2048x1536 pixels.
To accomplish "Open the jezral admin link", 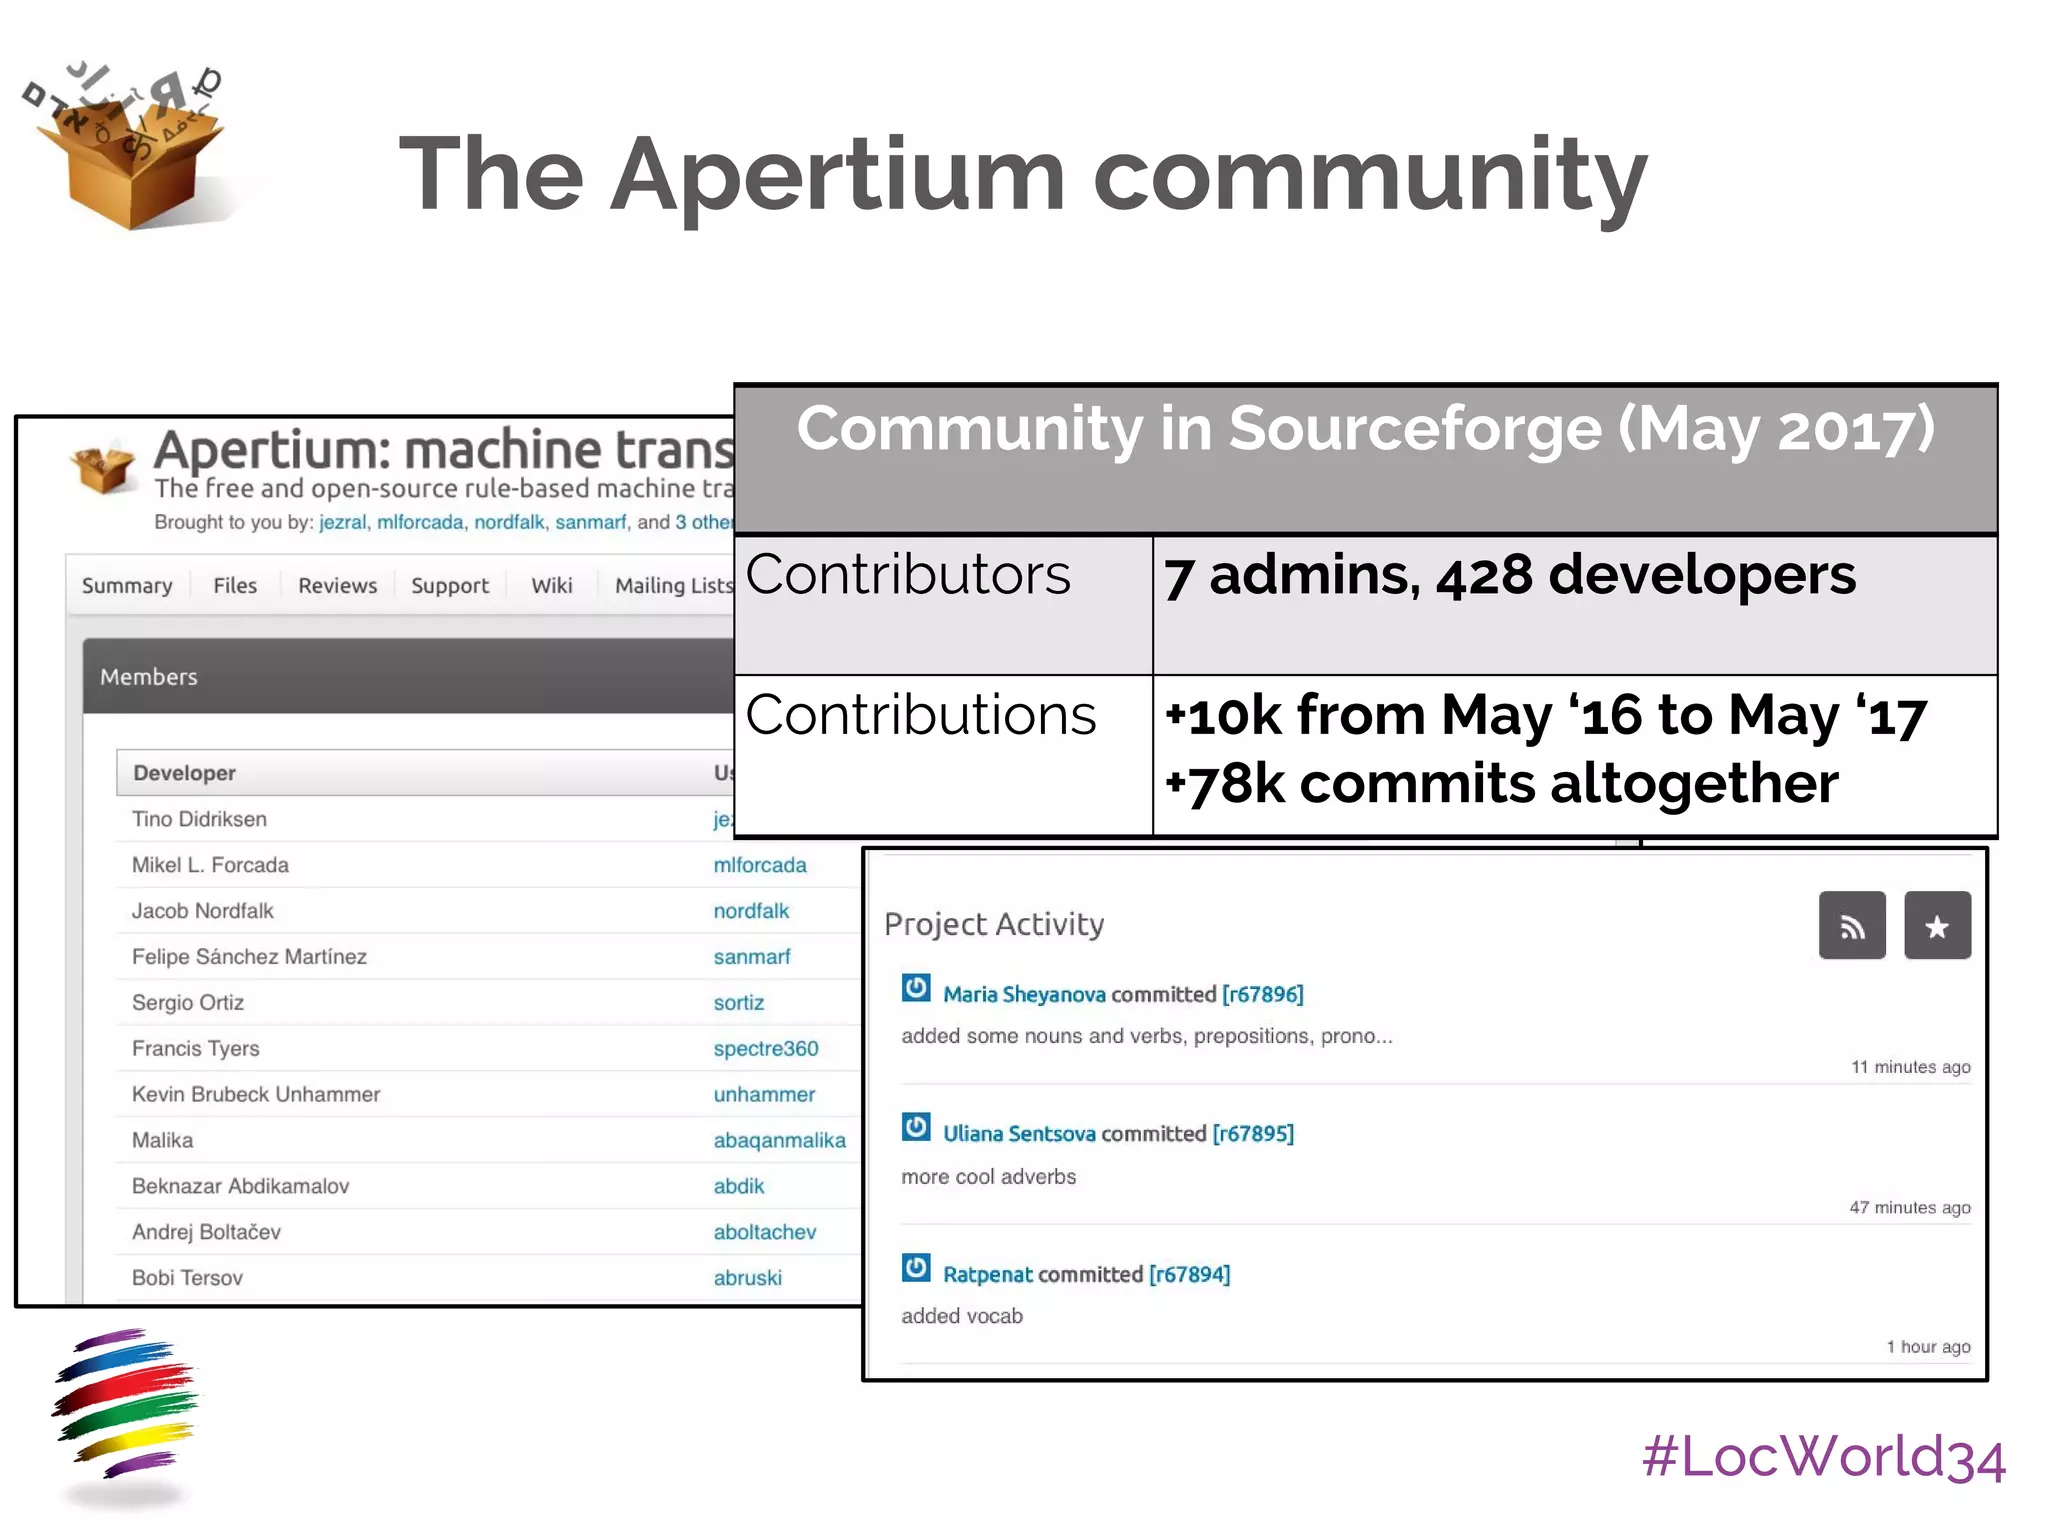I will pos(342,522).
